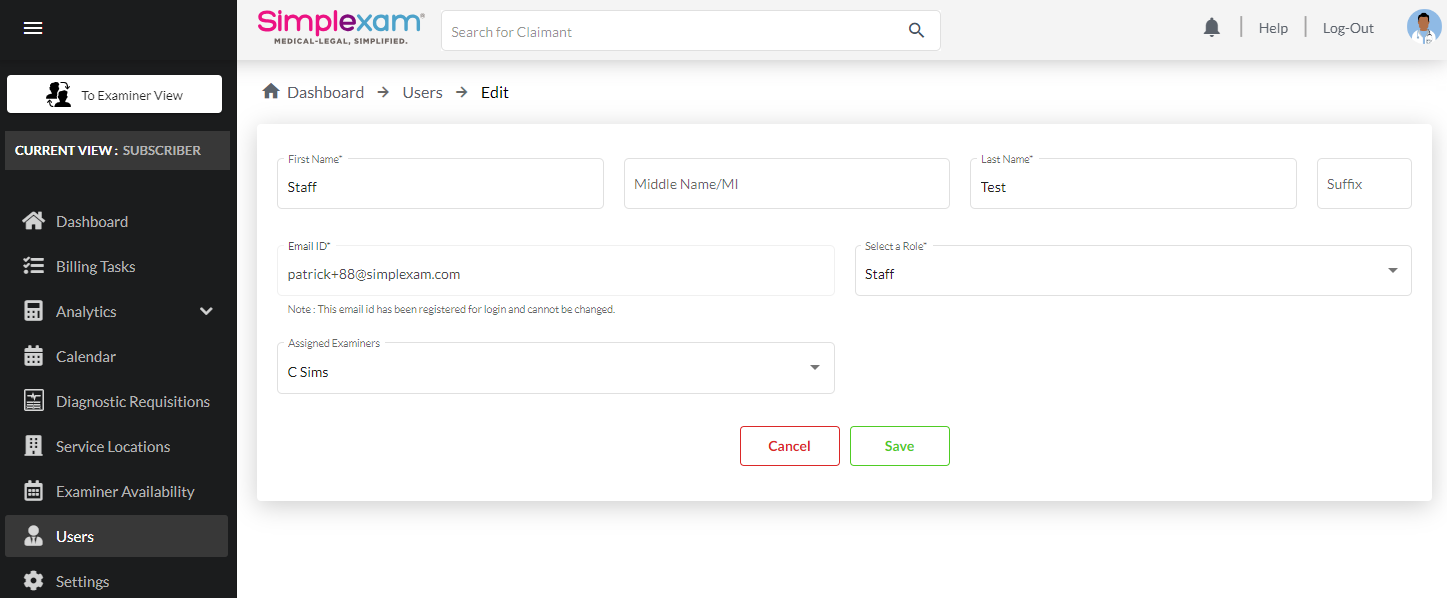Open the notifications bell

[x=1212, y=28]
